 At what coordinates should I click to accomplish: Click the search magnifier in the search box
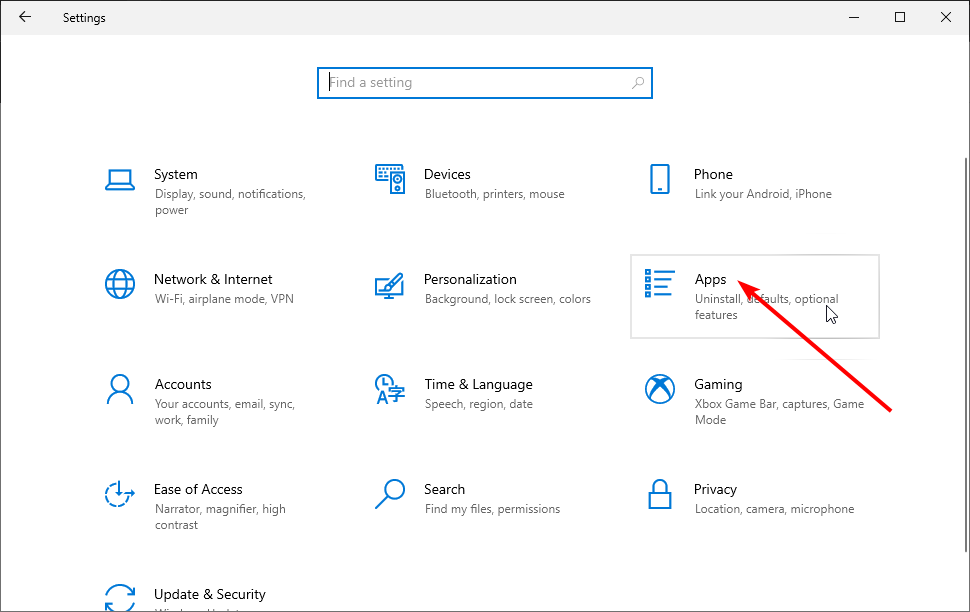[x=638, y=82]
